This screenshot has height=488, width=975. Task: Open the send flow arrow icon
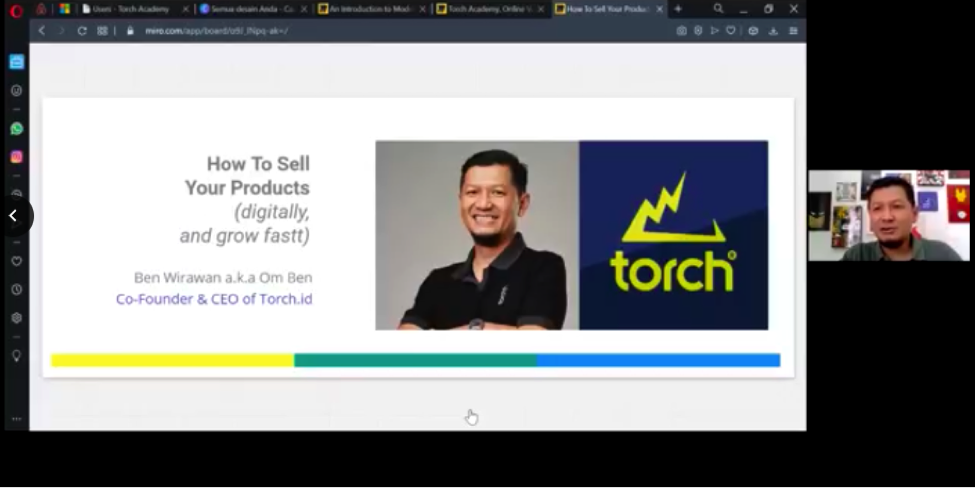pos(714,30)
